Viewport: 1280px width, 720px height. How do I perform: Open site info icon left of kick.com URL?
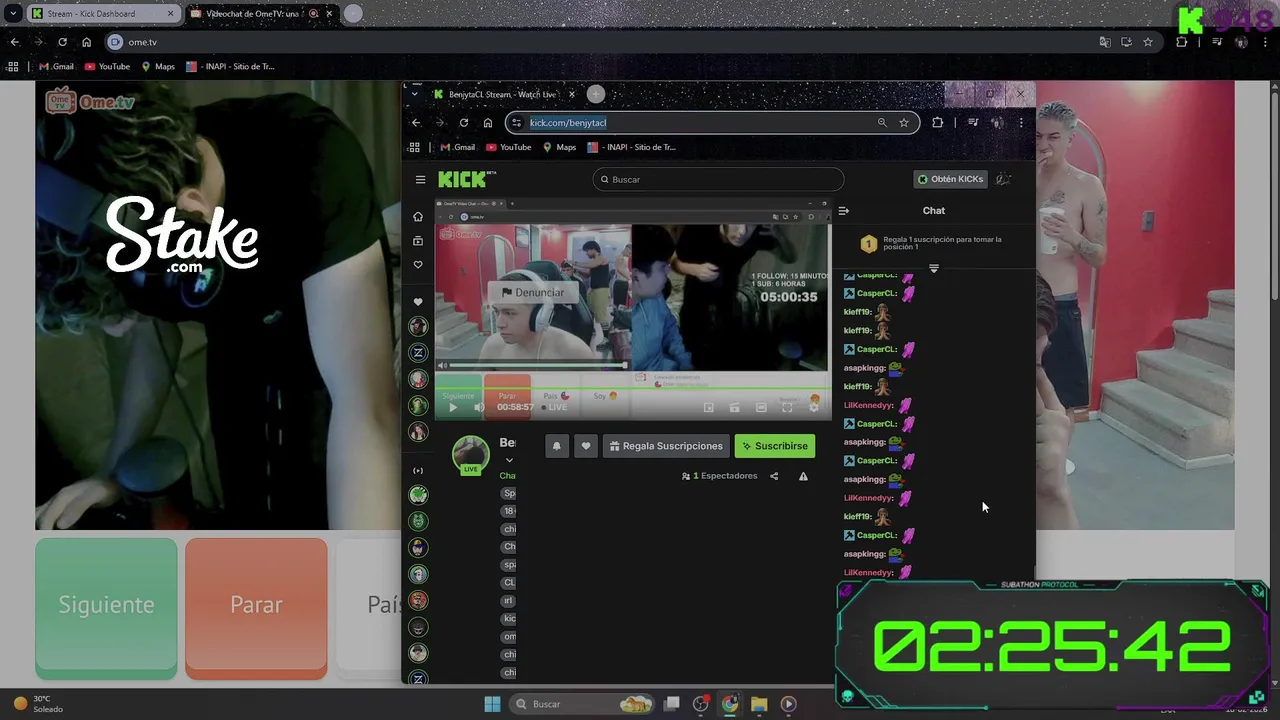point(516,122)
